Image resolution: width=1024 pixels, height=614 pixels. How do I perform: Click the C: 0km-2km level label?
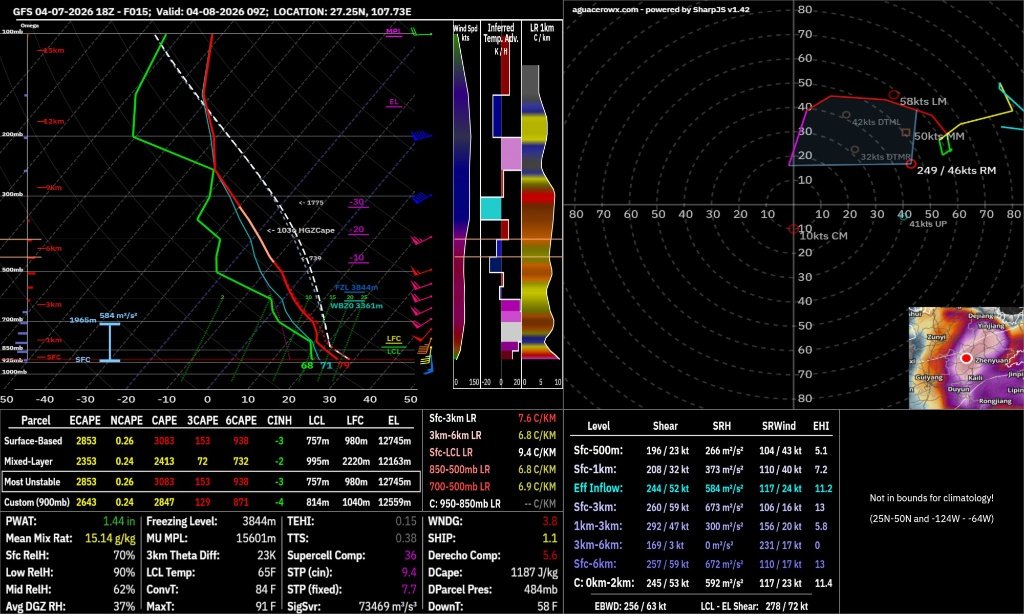[x=603, y=583]
